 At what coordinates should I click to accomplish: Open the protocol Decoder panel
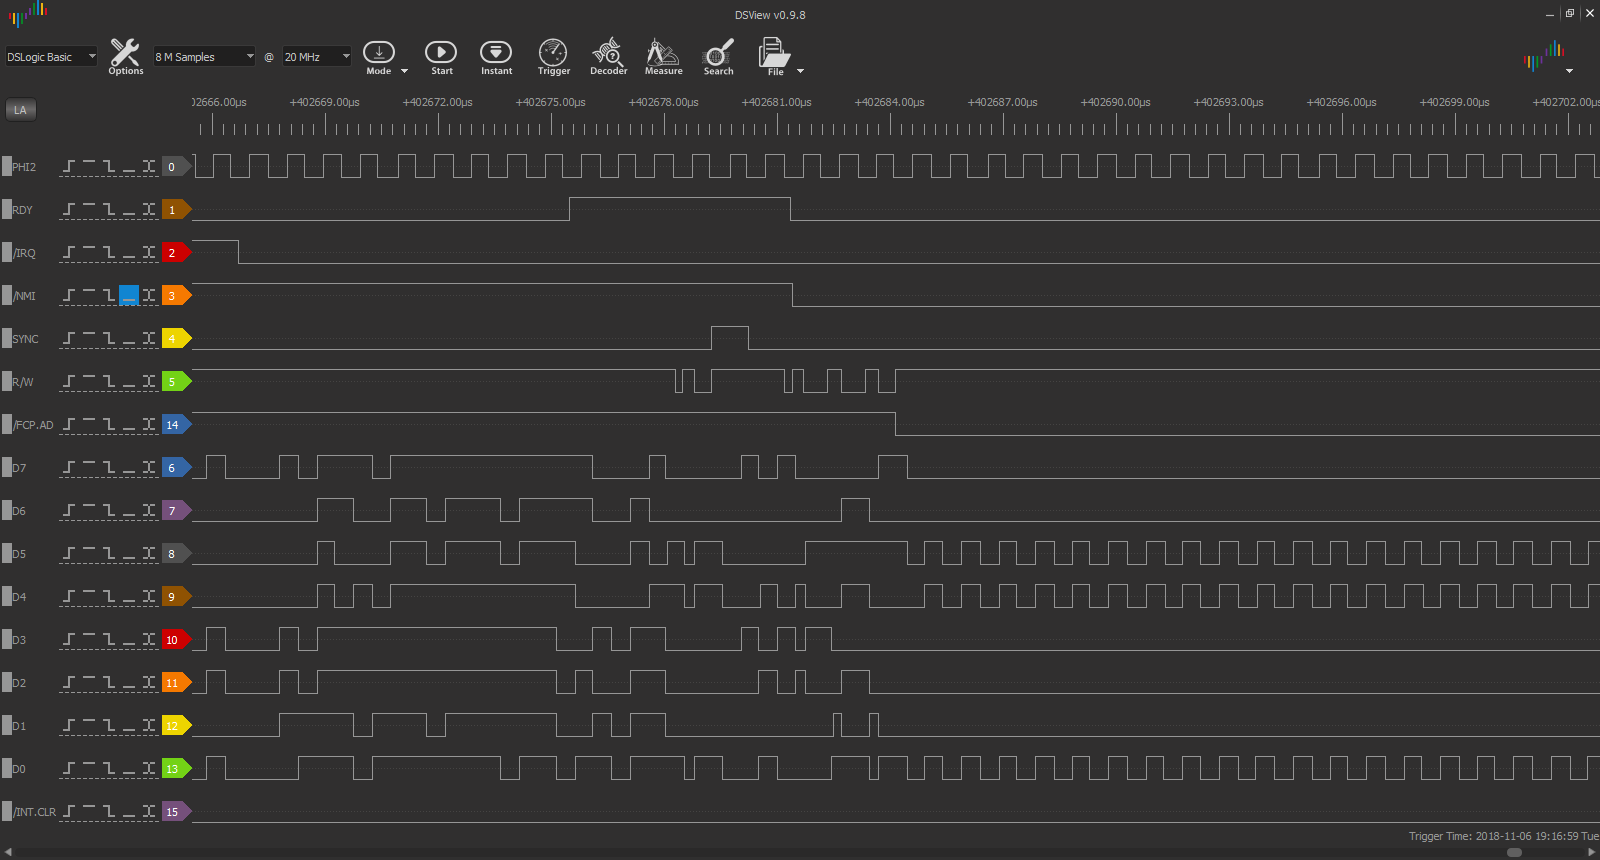(x=608, y=56)
